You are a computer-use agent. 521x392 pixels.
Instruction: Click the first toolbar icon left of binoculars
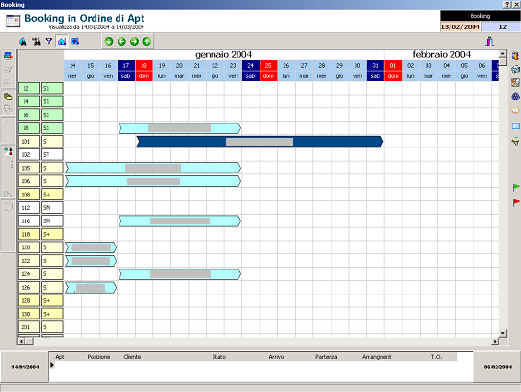(23, 42)
